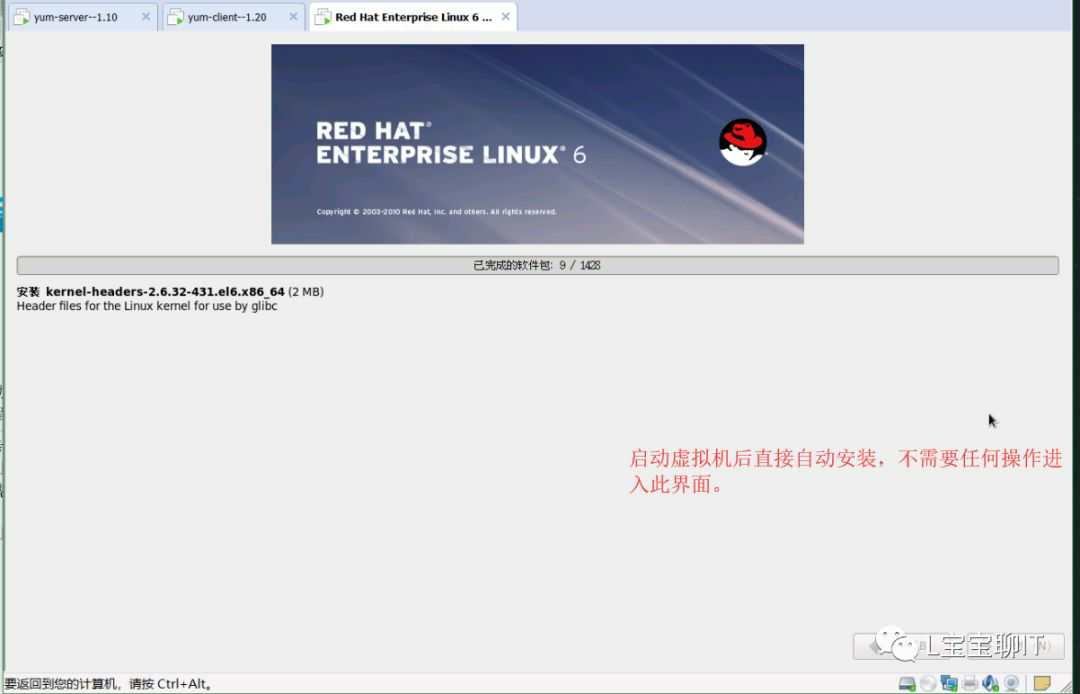Click the Red Hat shadowman logo
Screen dimensions: 1080x694
(742, 143)
